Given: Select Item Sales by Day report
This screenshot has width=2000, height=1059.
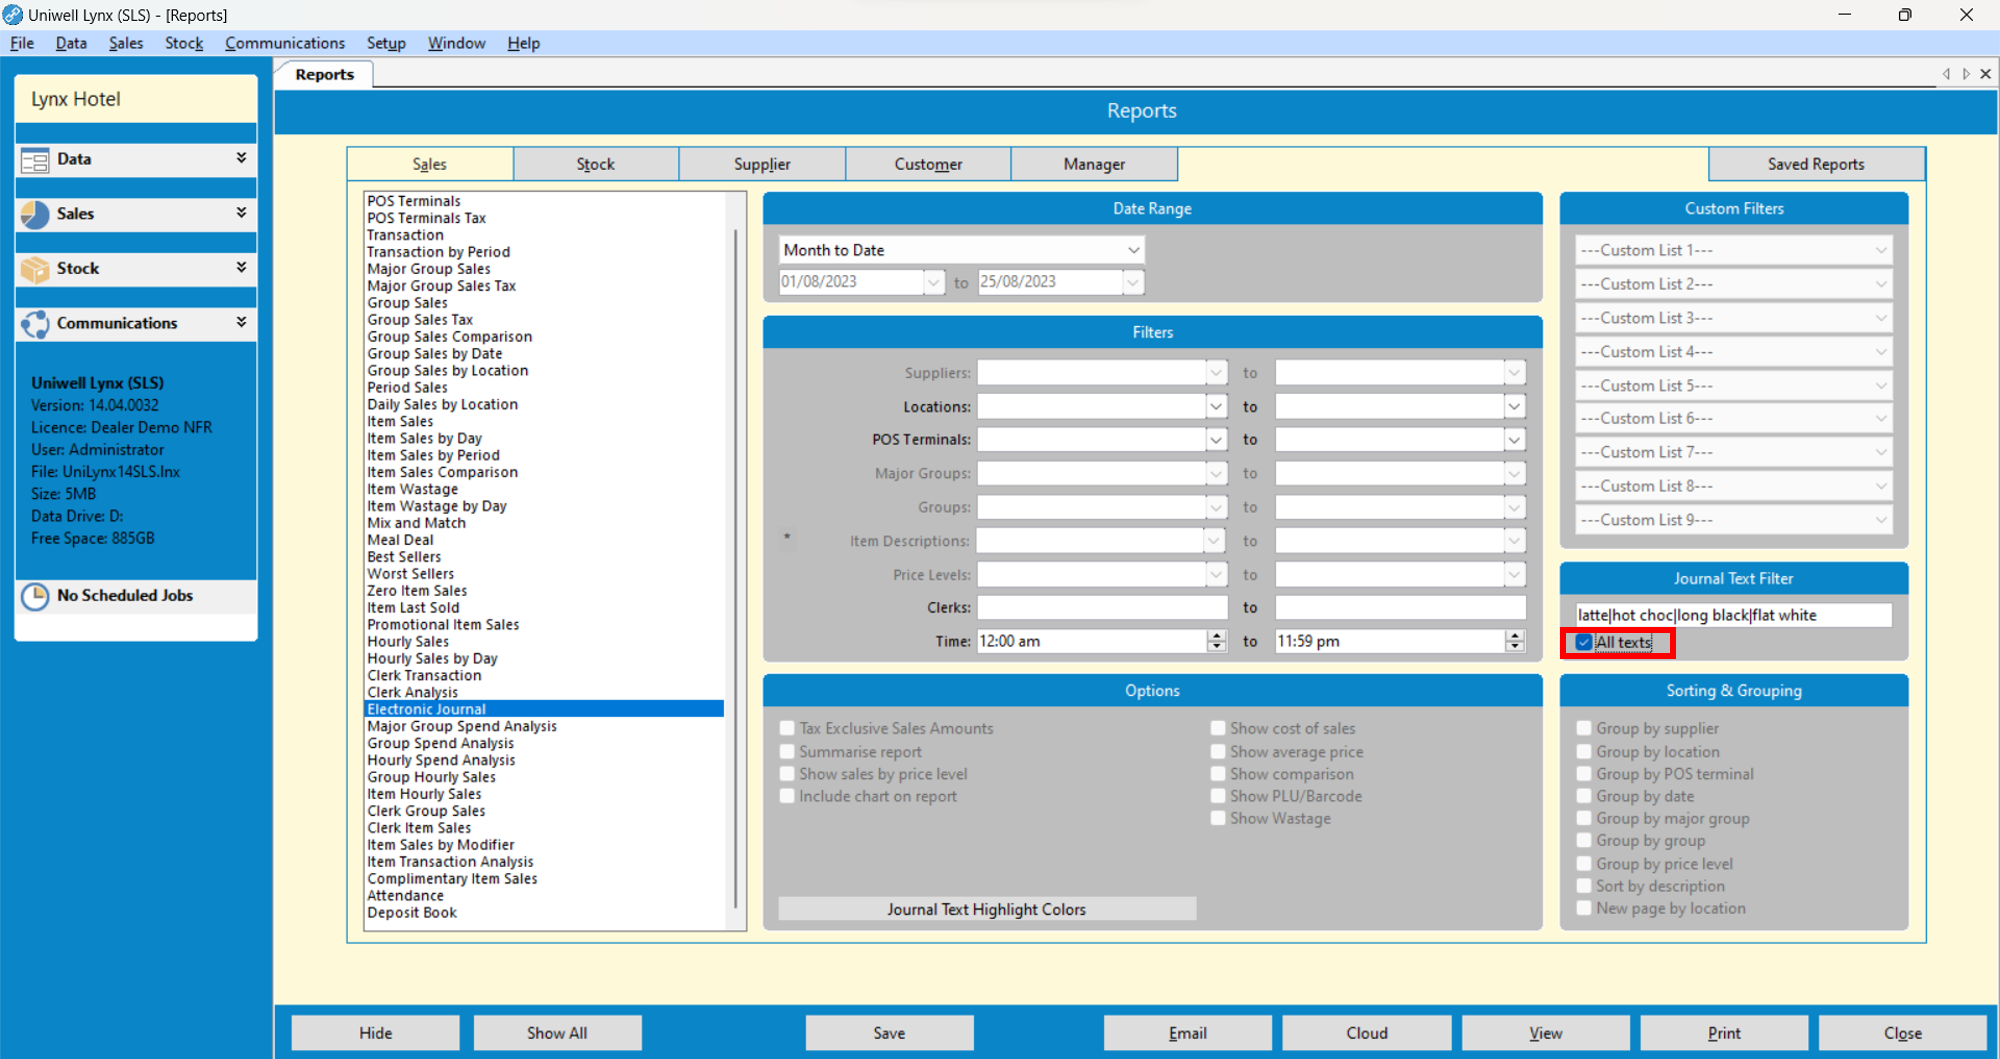Looking at the screenshot, I should (x=425, y=438).
